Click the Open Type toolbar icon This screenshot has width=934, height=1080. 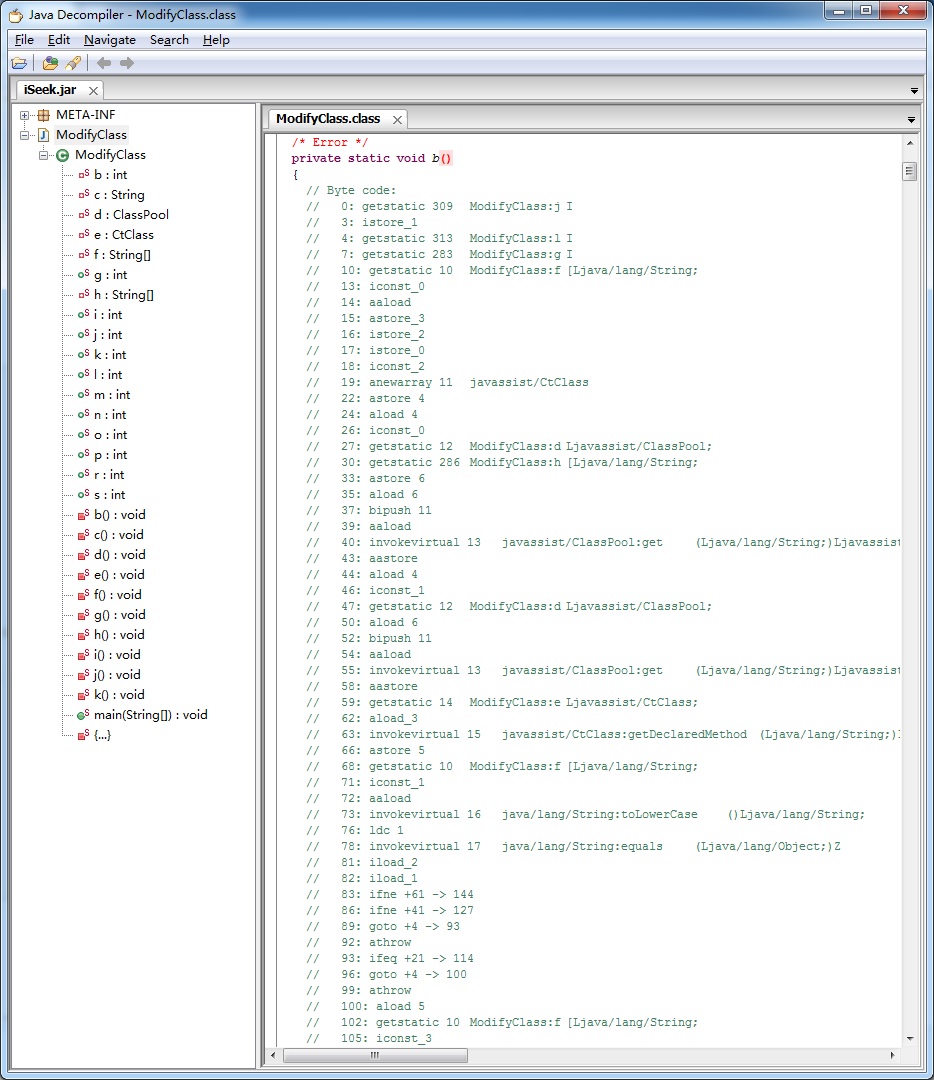click(50, 63)
